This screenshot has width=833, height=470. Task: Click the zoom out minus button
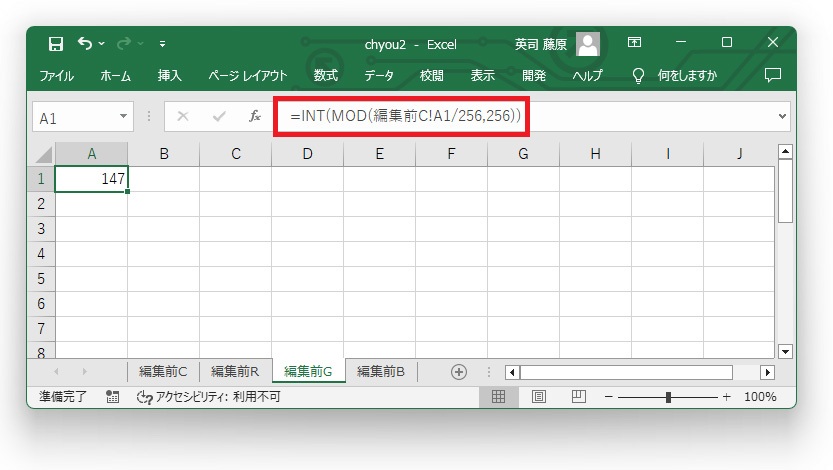[x=609, y=397]
